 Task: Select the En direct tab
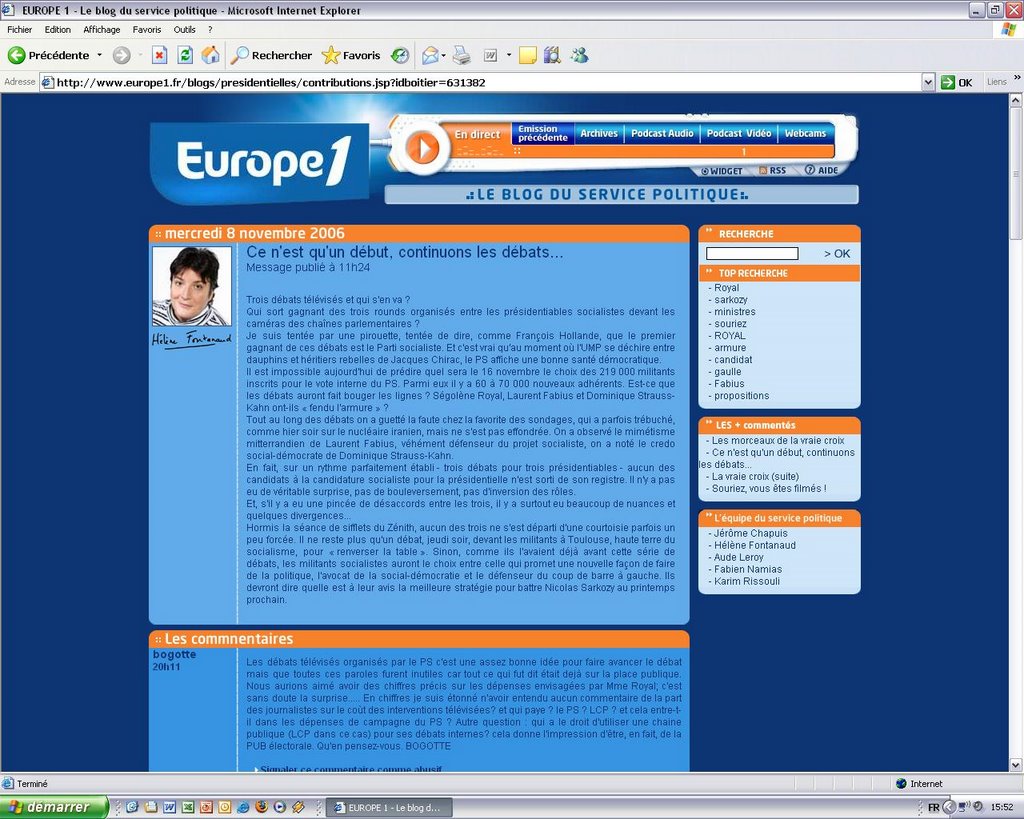click(477, 135)
